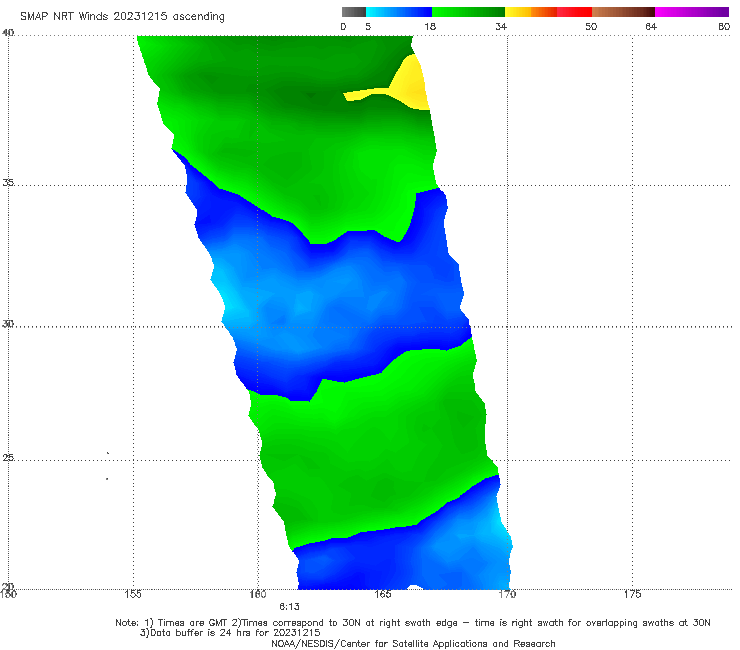Click the latitude label '25'
This screenshot has width=740, height=650.
tap(8, 457)
